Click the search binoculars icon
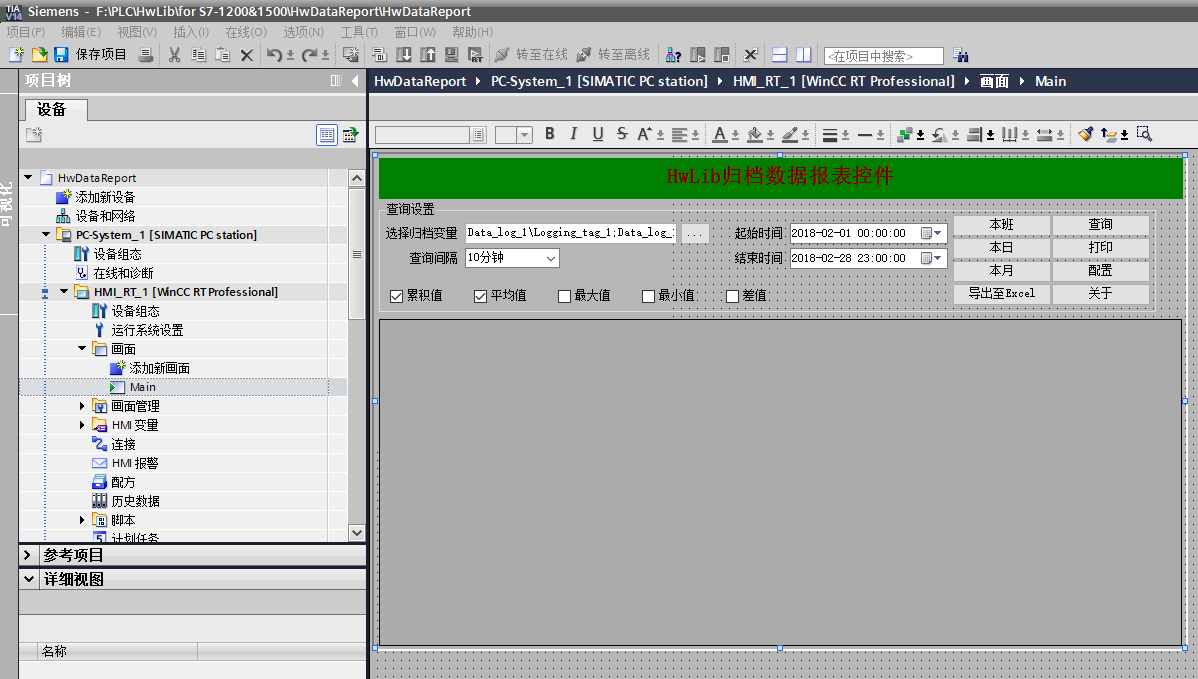Viewport: 1198px width, 679px height. coord(960,55)
